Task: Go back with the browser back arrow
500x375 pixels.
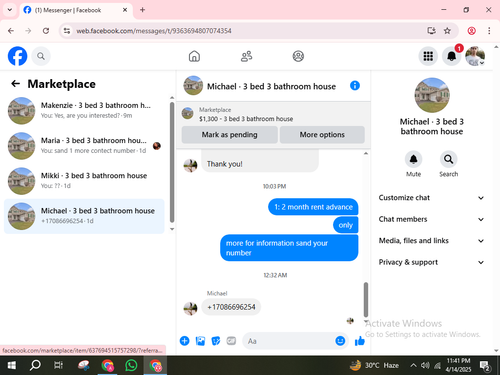Action: pyautogui.click(x=11, y=31)
